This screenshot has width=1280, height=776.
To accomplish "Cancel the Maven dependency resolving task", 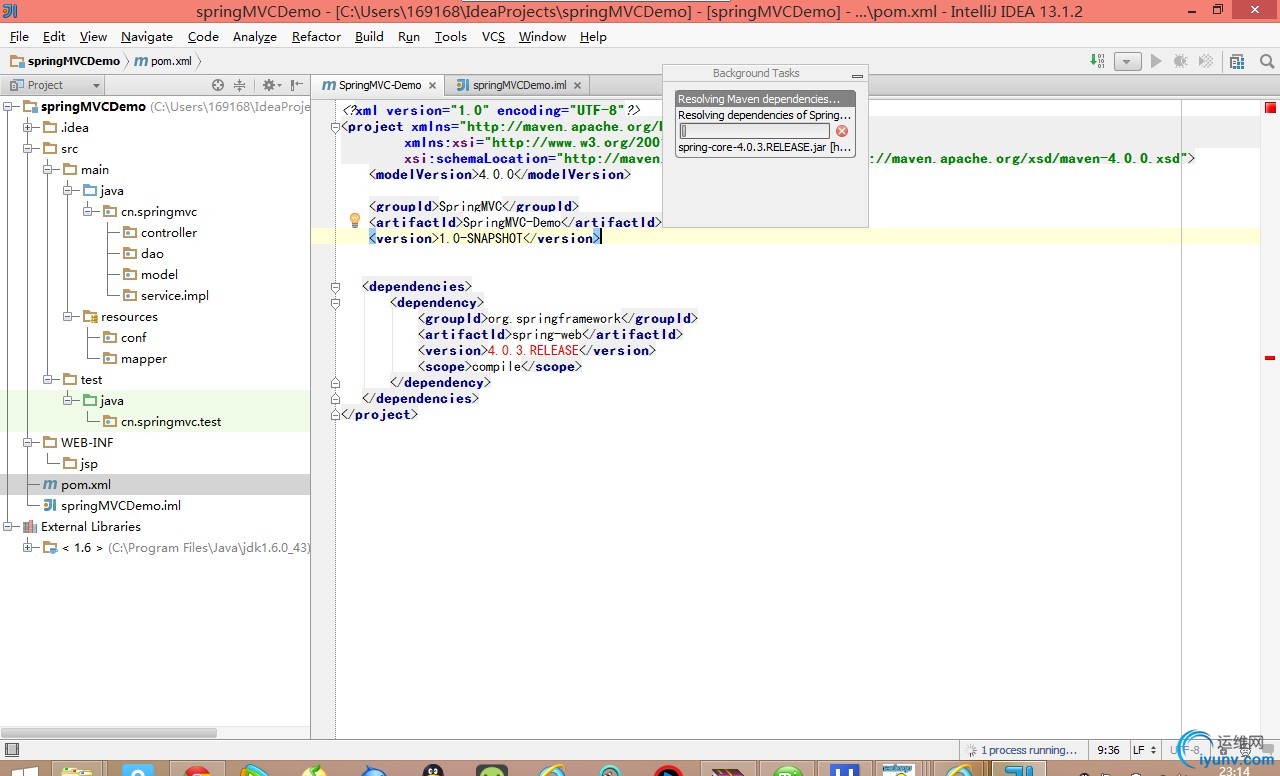I will 842,131.
